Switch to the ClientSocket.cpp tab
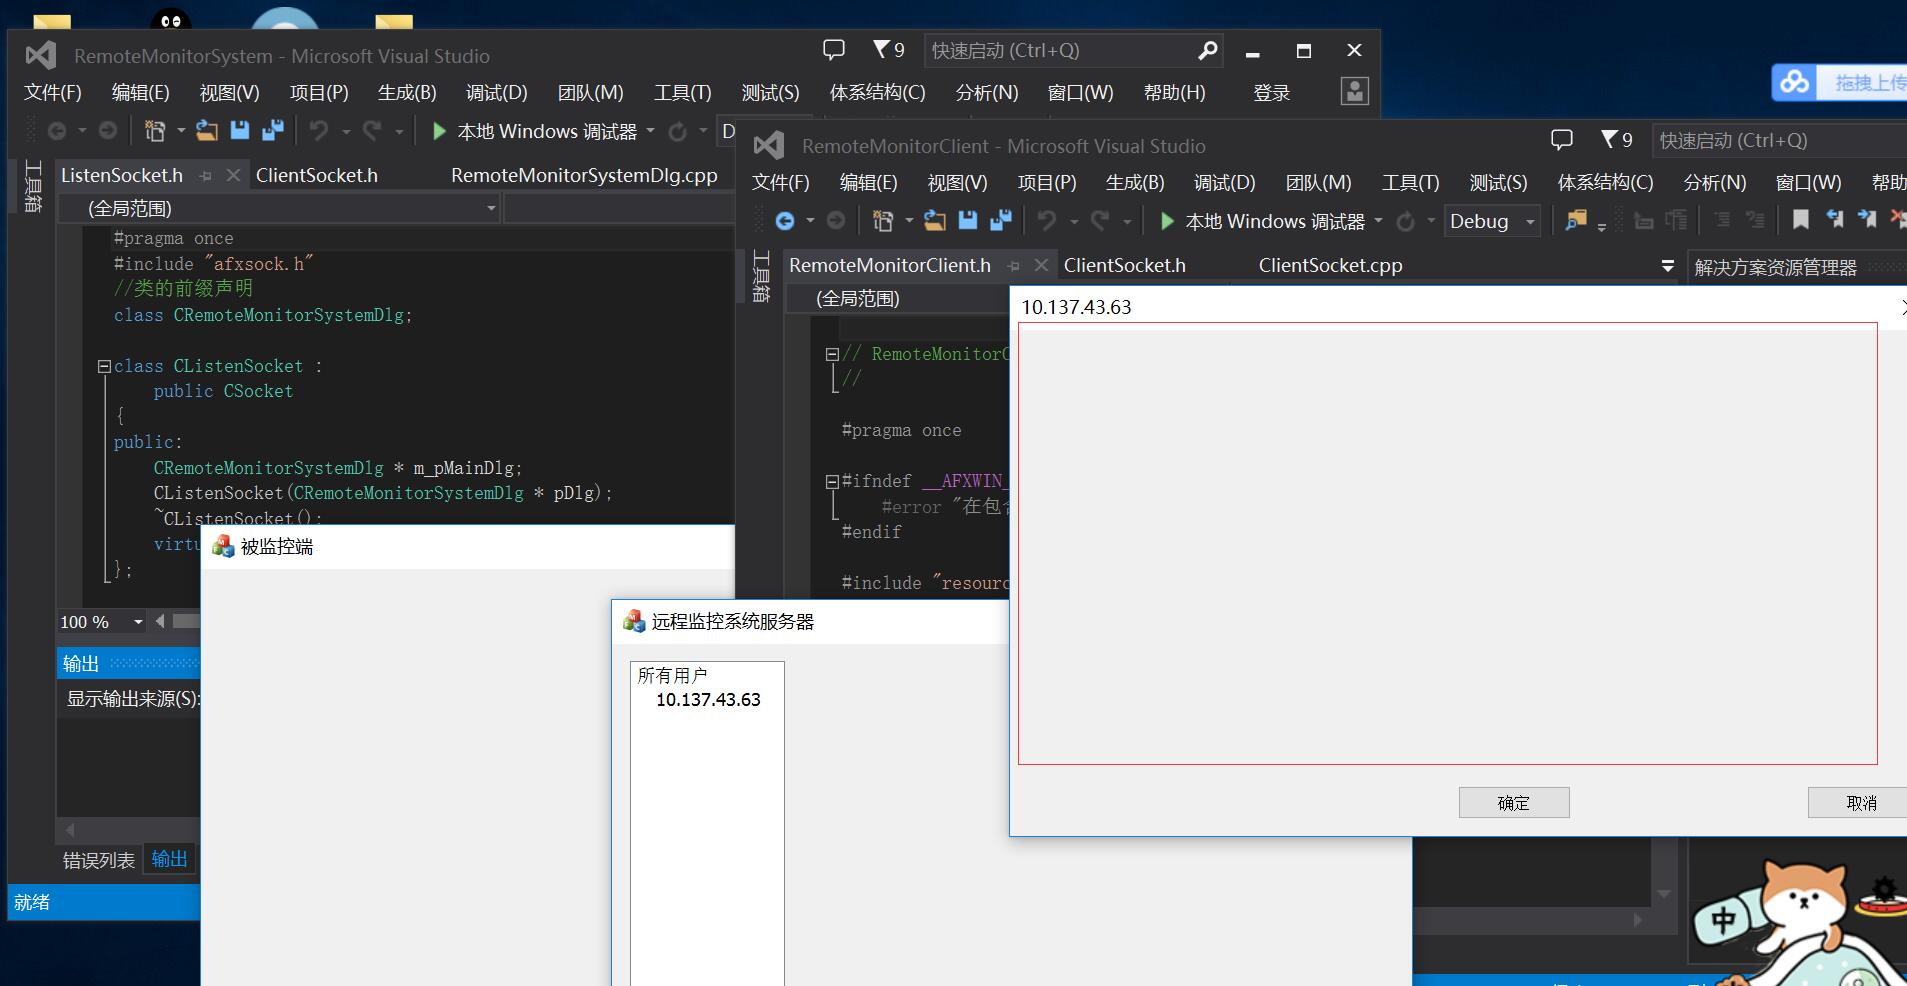 [1330, 265]
